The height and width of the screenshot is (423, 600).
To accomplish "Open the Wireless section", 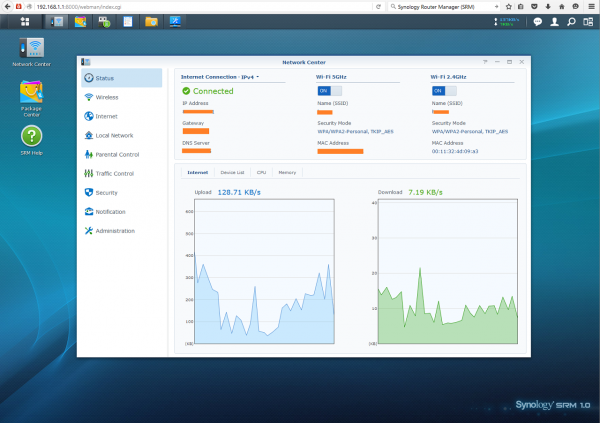I will tap(122, 97).
